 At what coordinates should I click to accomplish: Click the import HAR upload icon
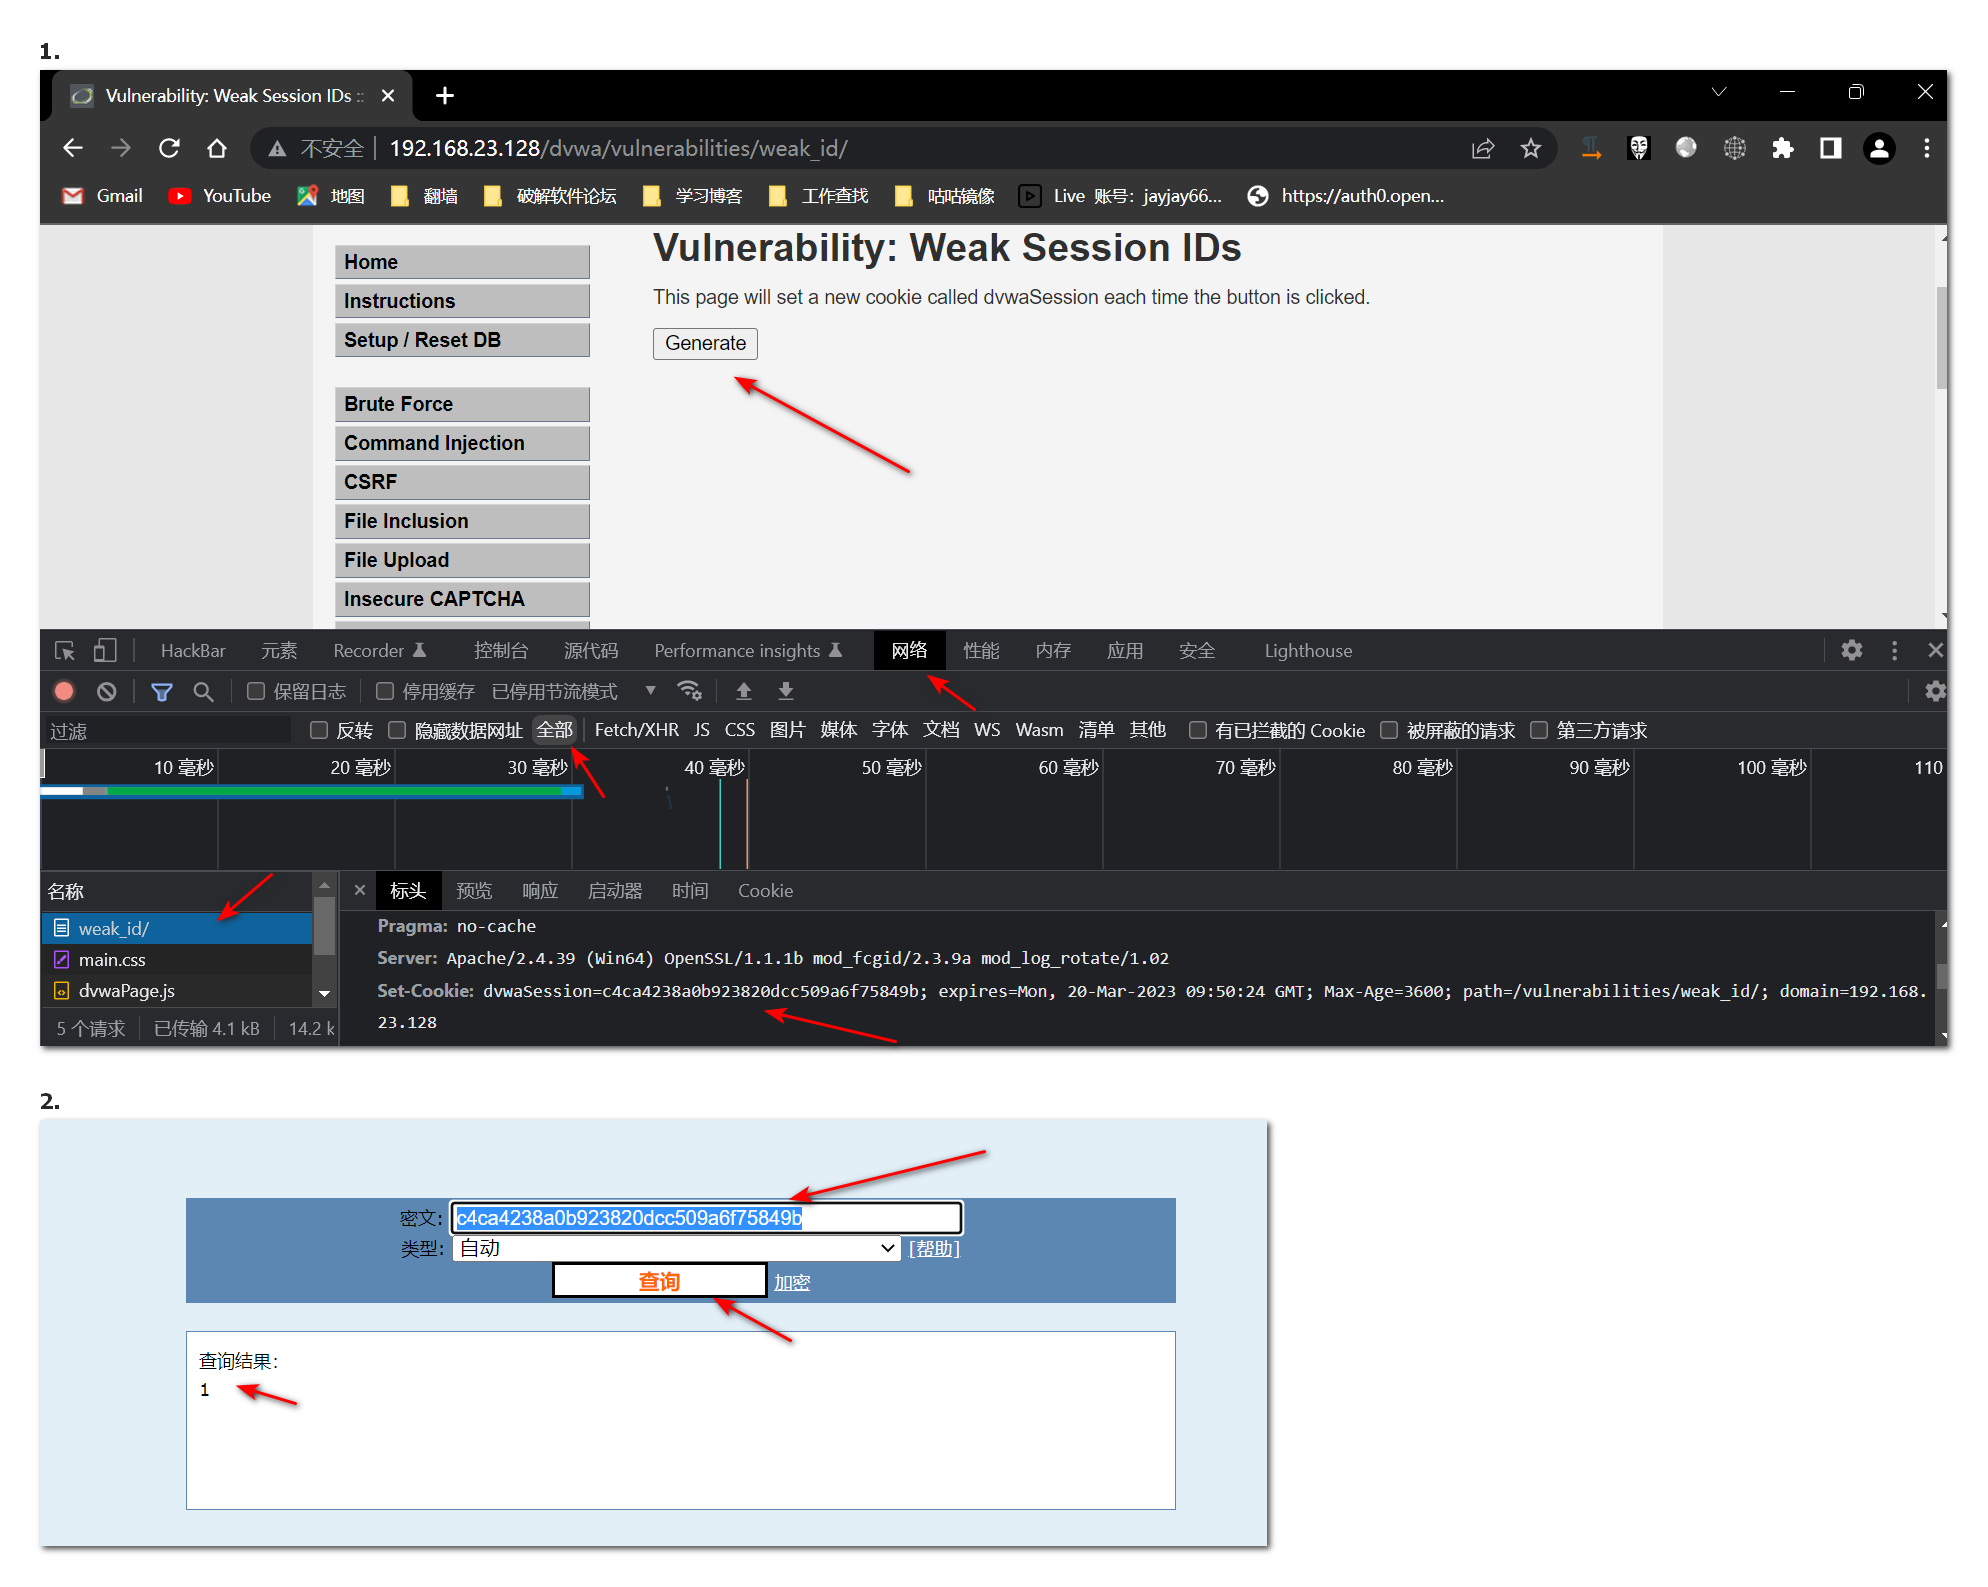click(743, 691)
